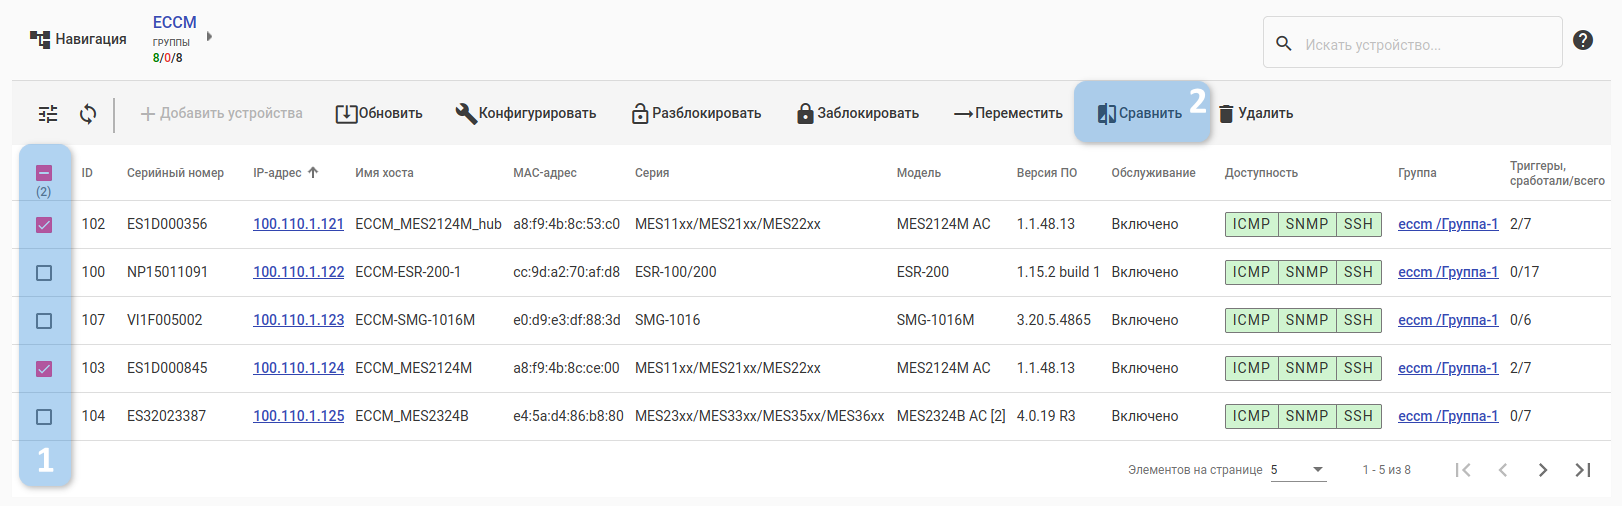The width and height of the screenshot is (1622, 506).
Task: Uncheck the checkbox for device ID 102
Action: tap(44, 225)
